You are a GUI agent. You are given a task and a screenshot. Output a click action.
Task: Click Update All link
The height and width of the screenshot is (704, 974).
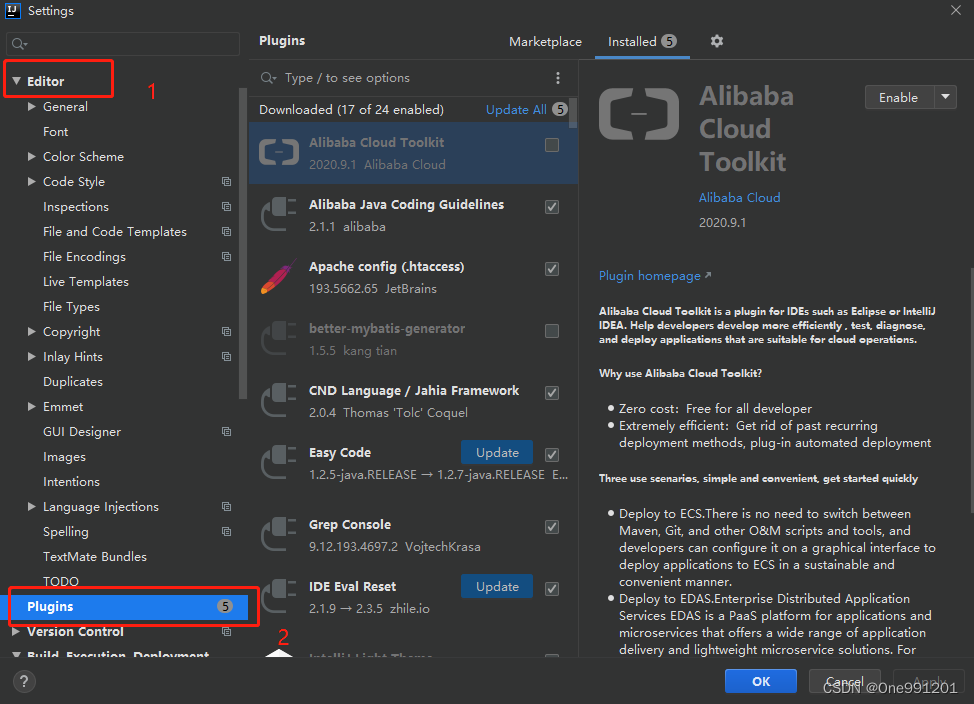click(x=516, y=110)
